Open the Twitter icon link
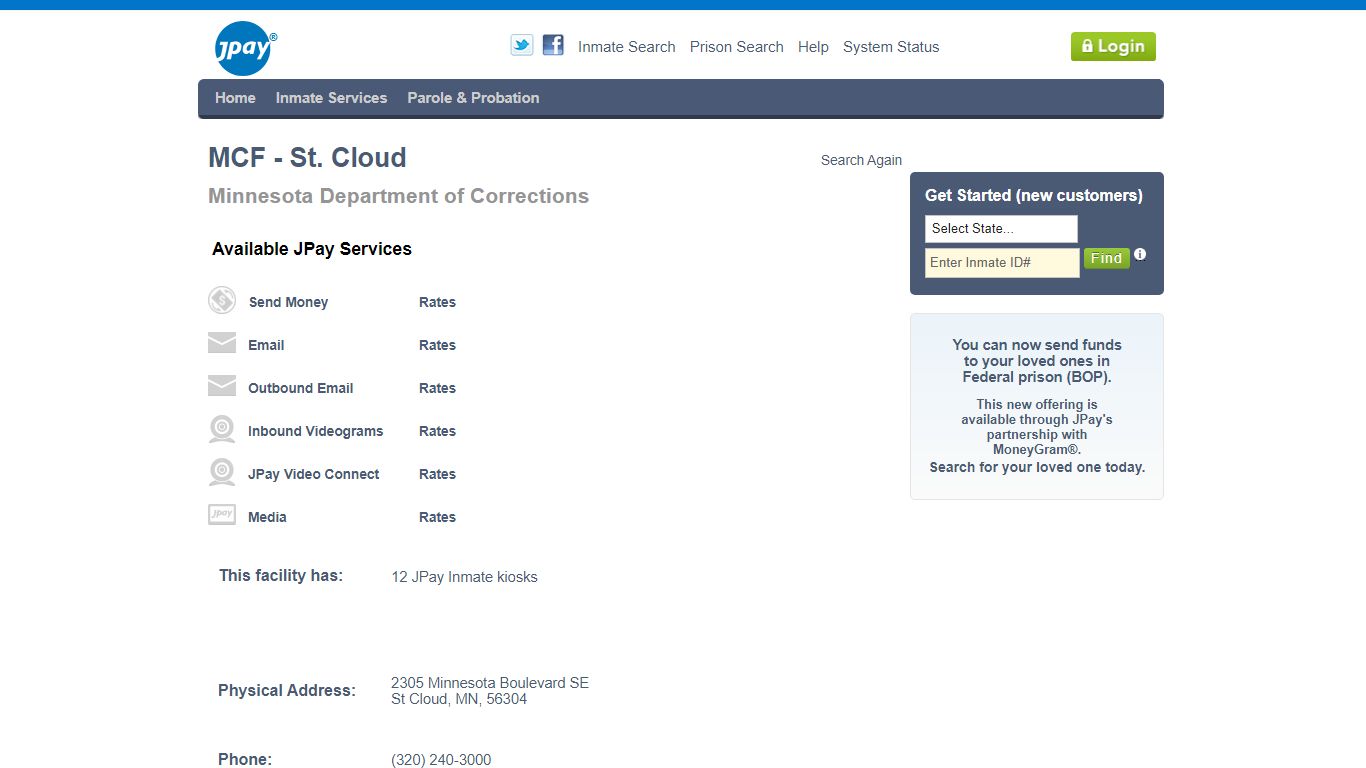The width and height of the screenshot is (1366, 768). (x=522, y=45)
